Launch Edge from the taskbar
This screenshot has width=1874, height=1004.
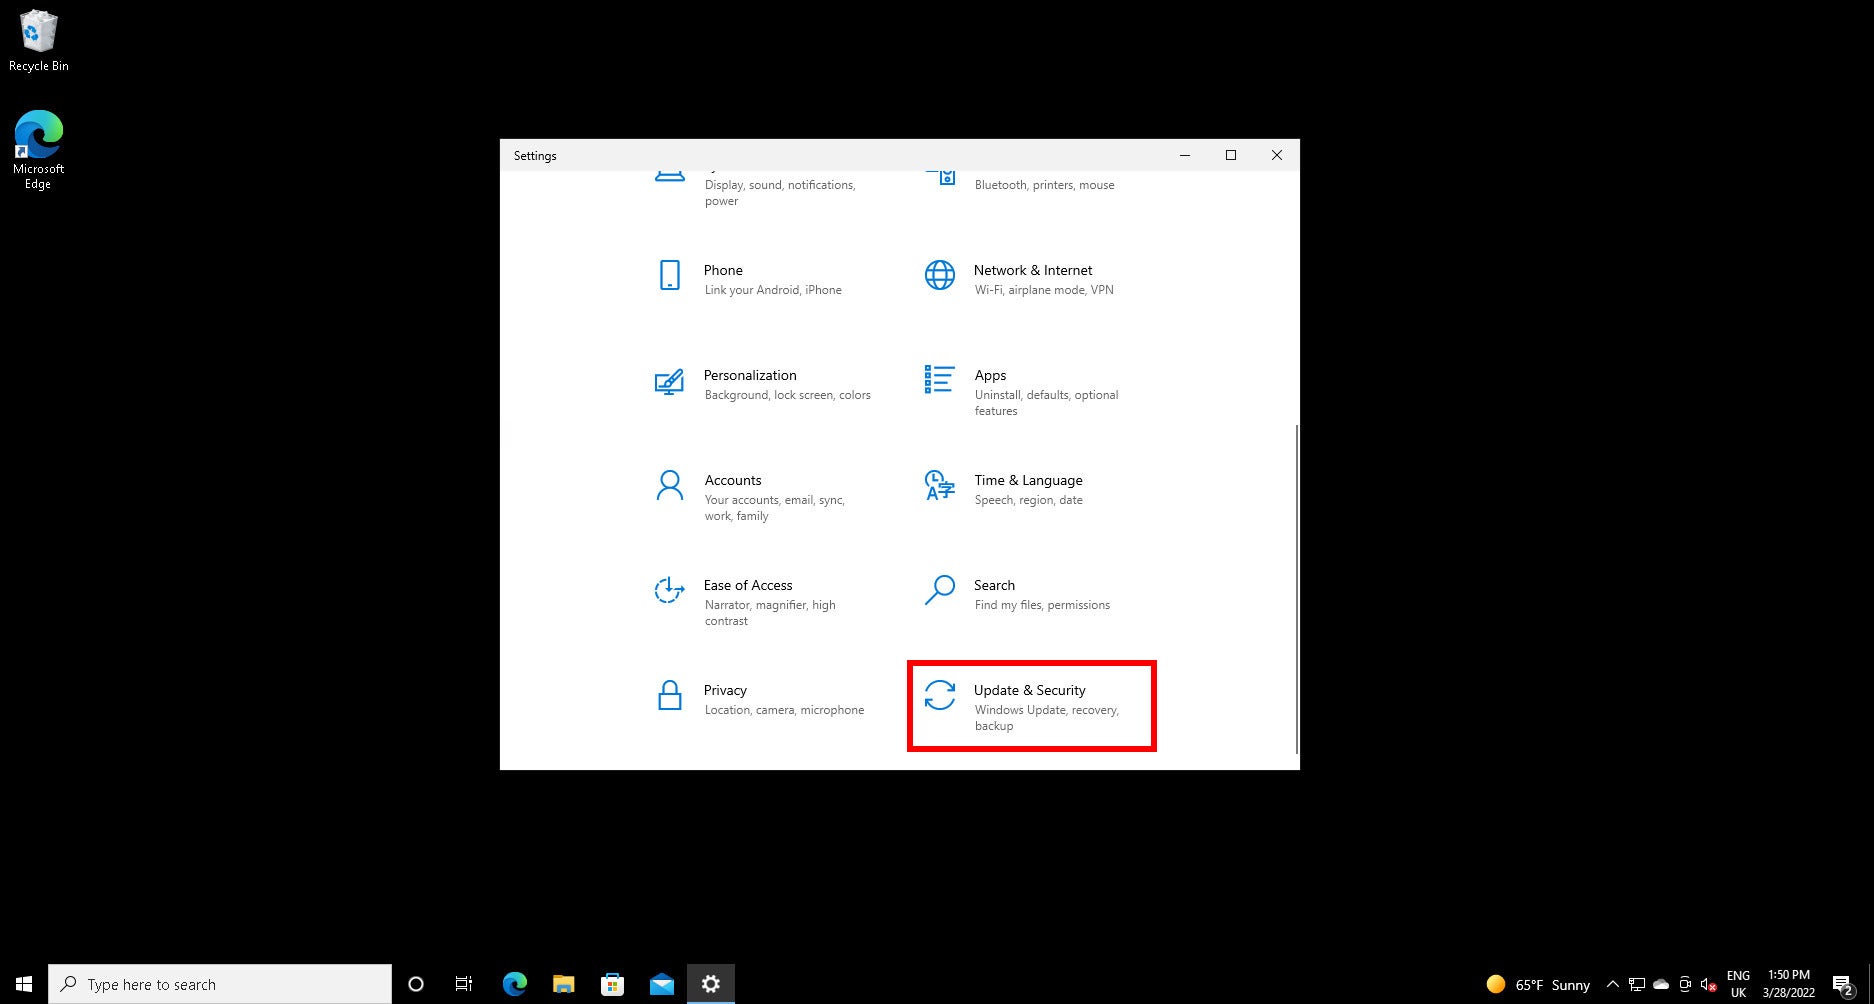click(514, 984)
